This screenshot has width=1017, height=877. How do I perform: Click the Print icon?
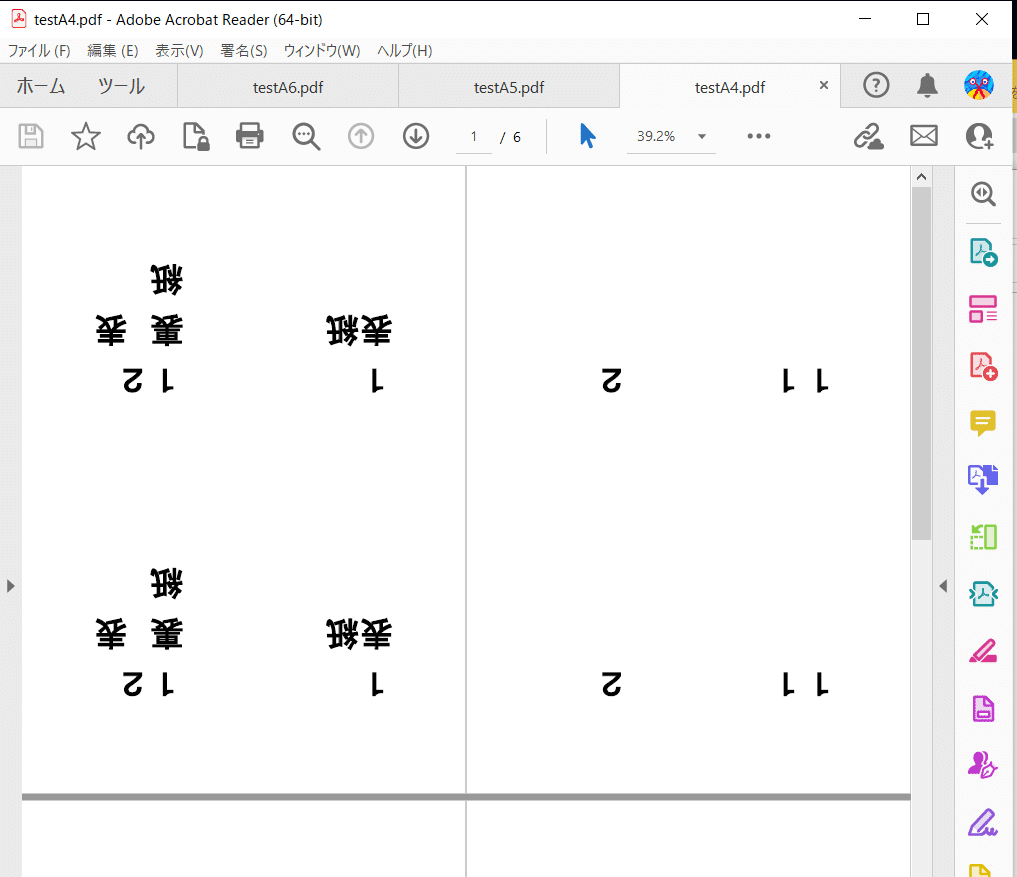point(250,136)
